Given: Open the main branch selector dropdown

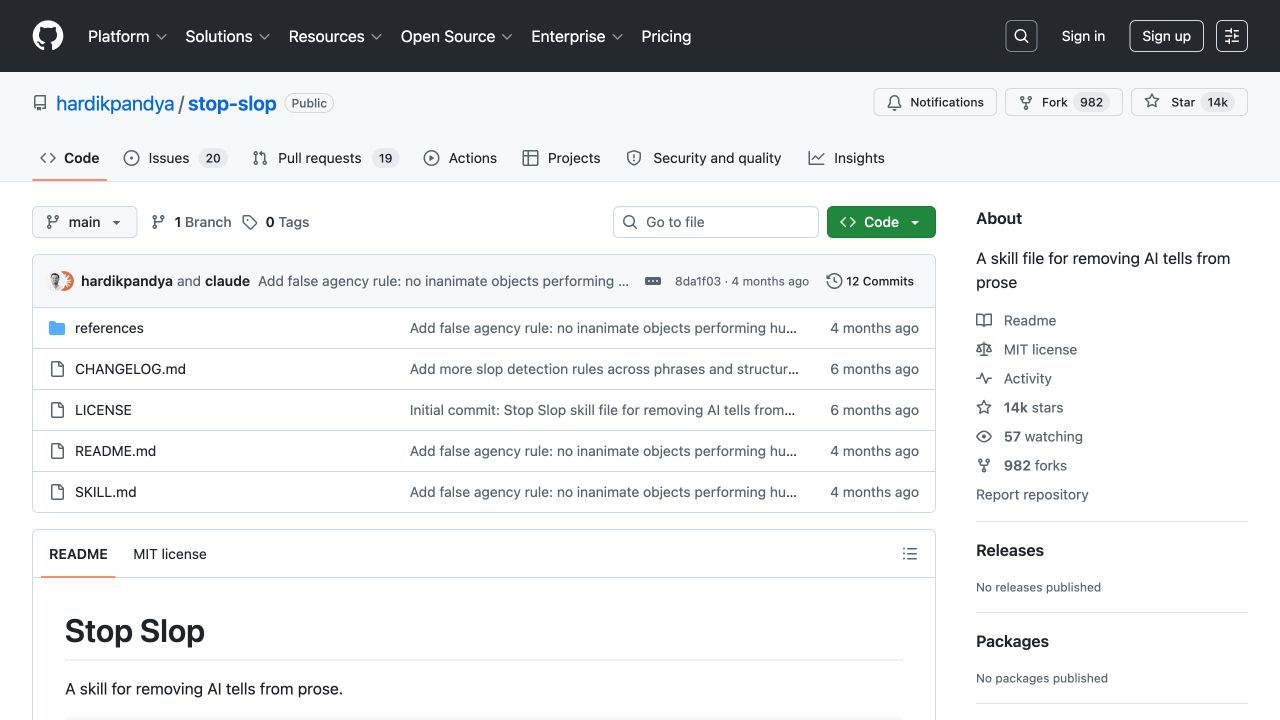Looking at the screenshot, I should coord(84,222).
